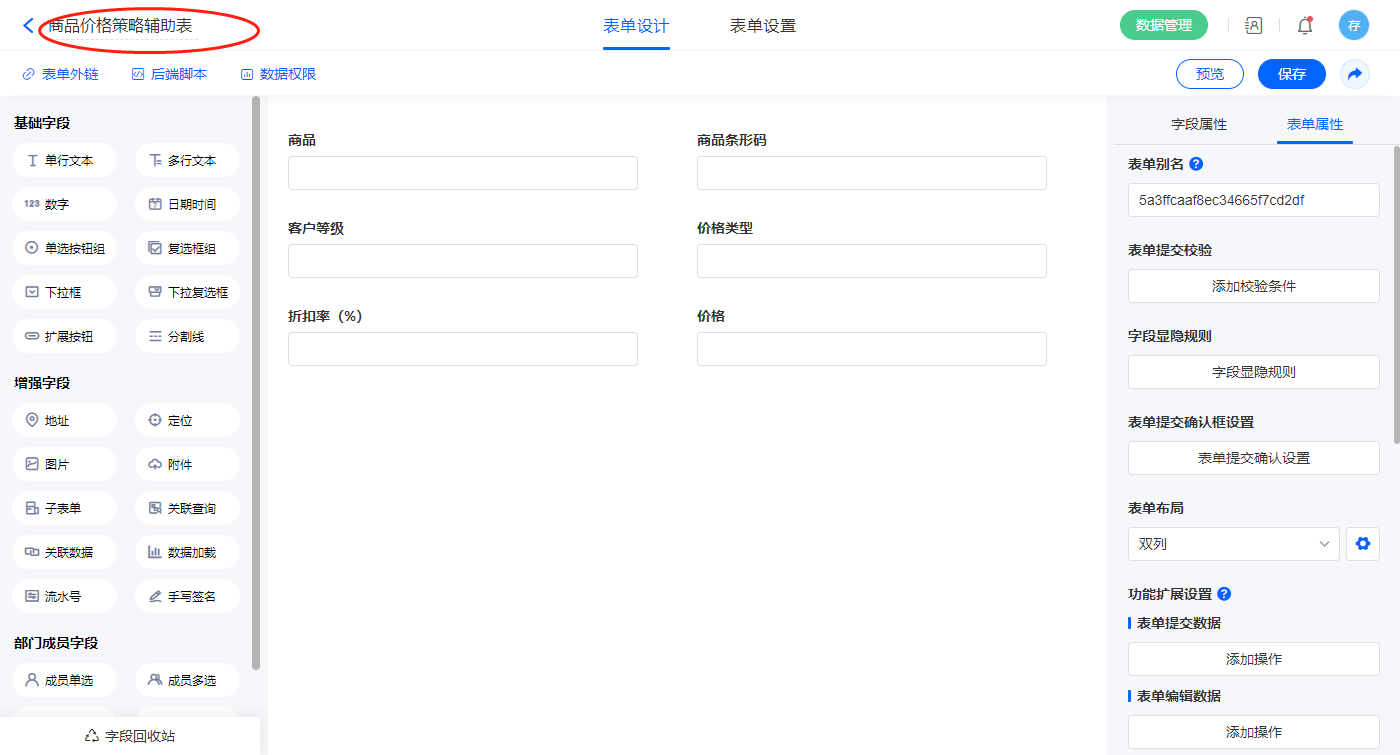Click the gear icon beside 表单布局 dropdown

coord(1362,544)
